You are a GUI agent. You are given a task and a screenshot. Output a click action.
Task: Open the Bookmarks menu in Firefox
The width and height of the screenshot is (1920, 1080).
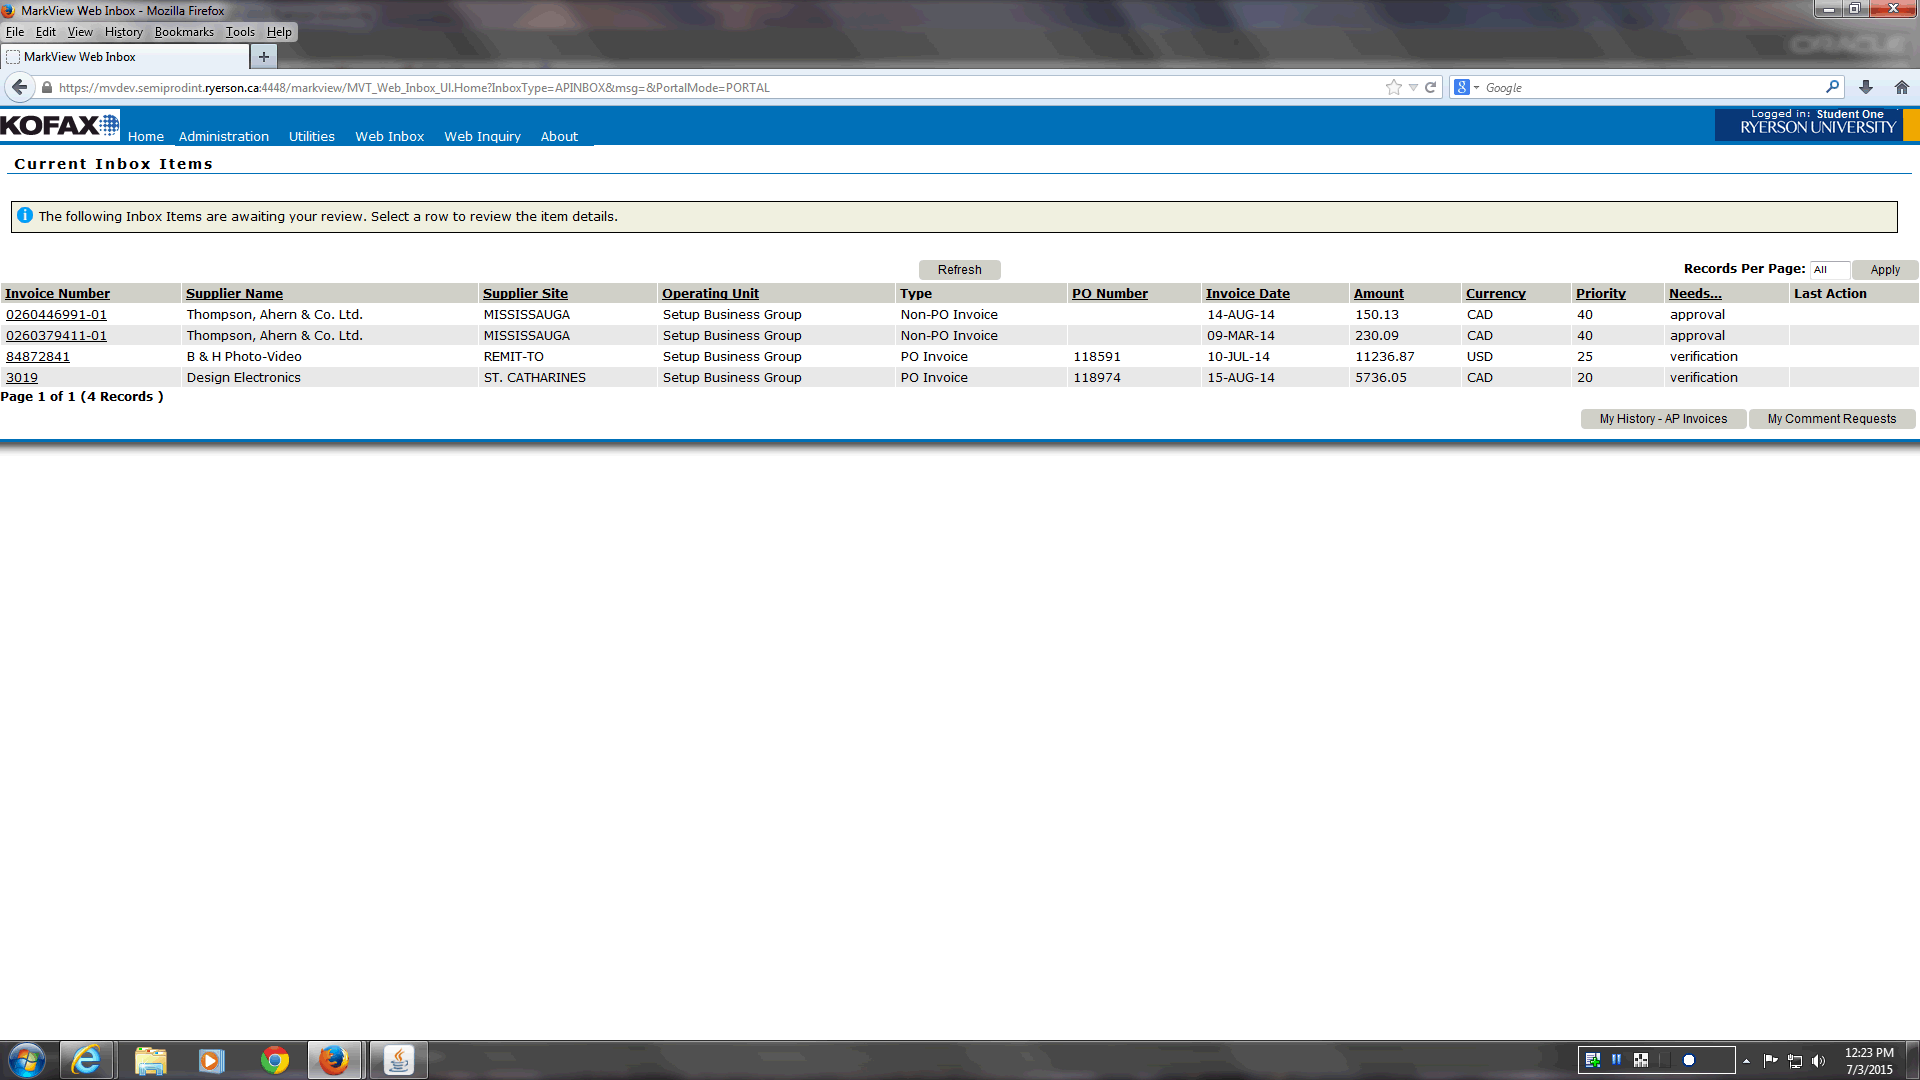tap(184, 32)
